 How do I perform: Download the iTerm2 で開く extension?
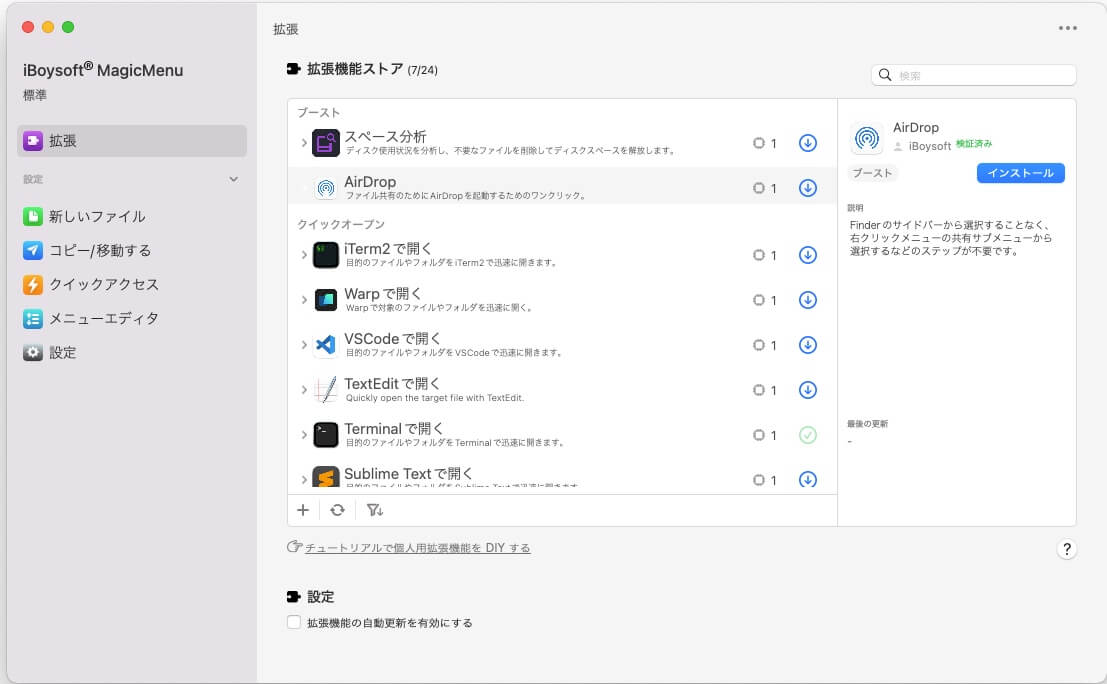pos(808,255)
